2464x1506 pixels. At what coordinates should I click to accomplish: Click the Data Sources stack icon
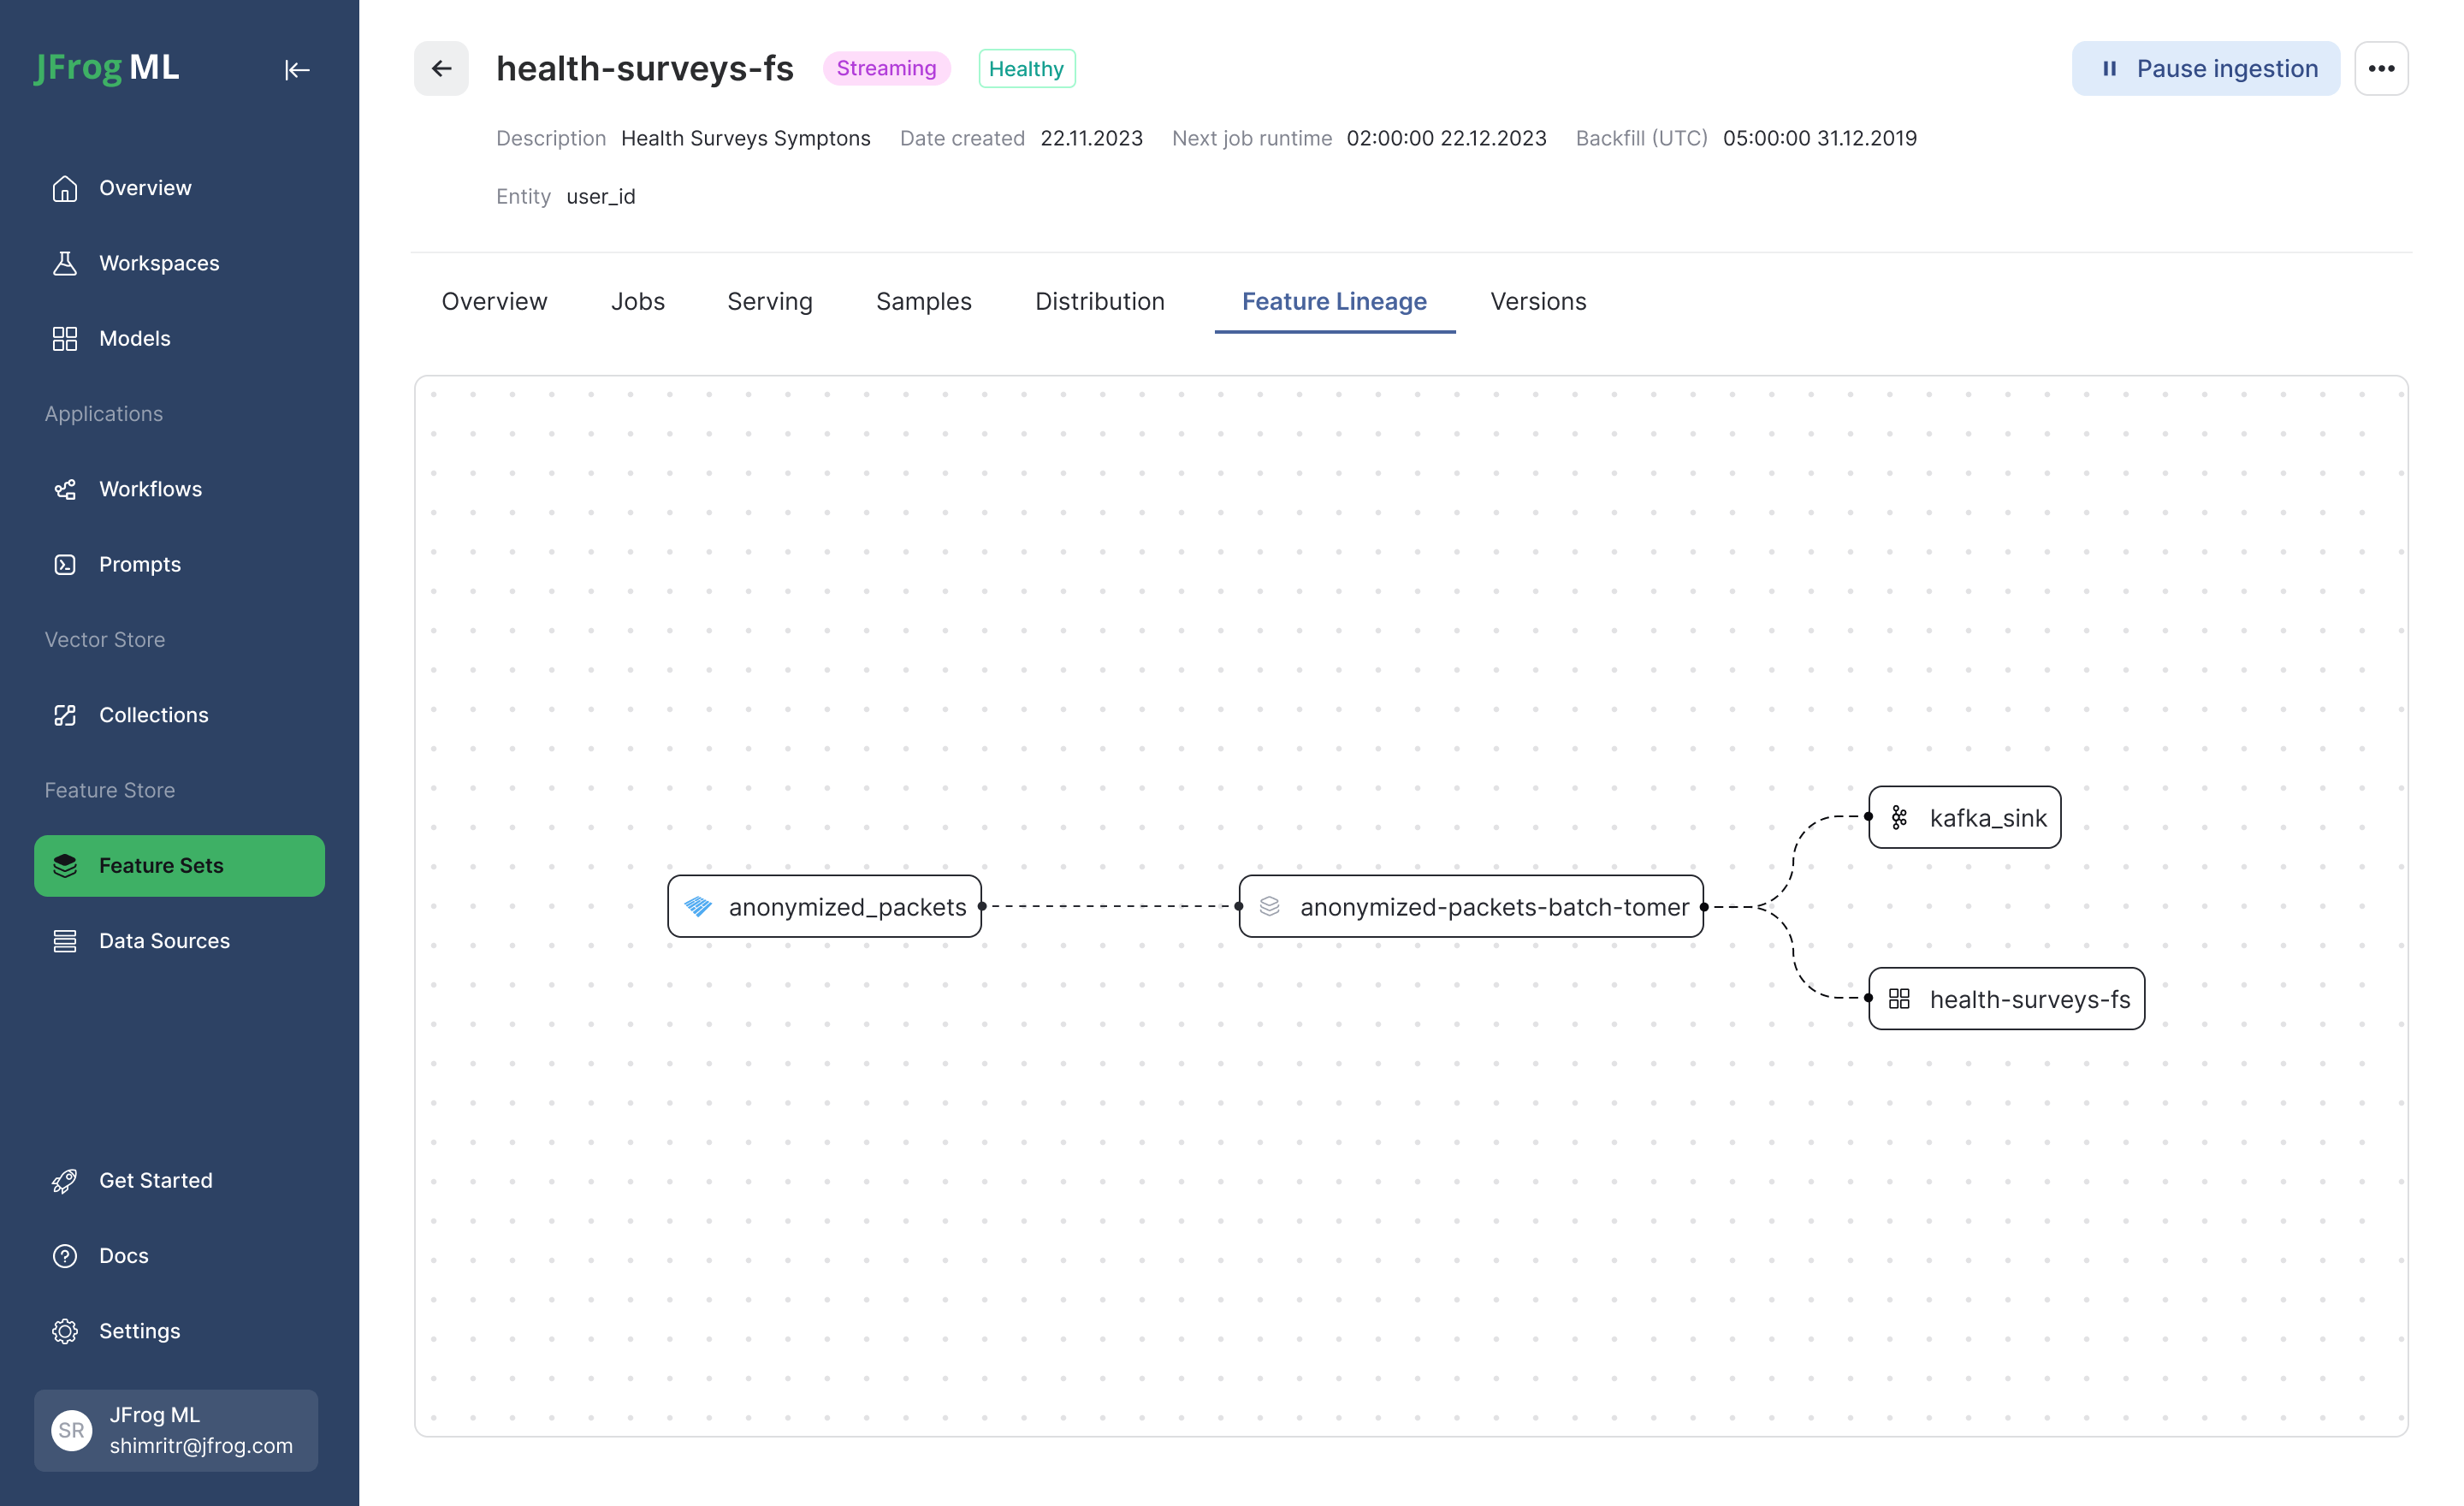[x=65, y=940]
